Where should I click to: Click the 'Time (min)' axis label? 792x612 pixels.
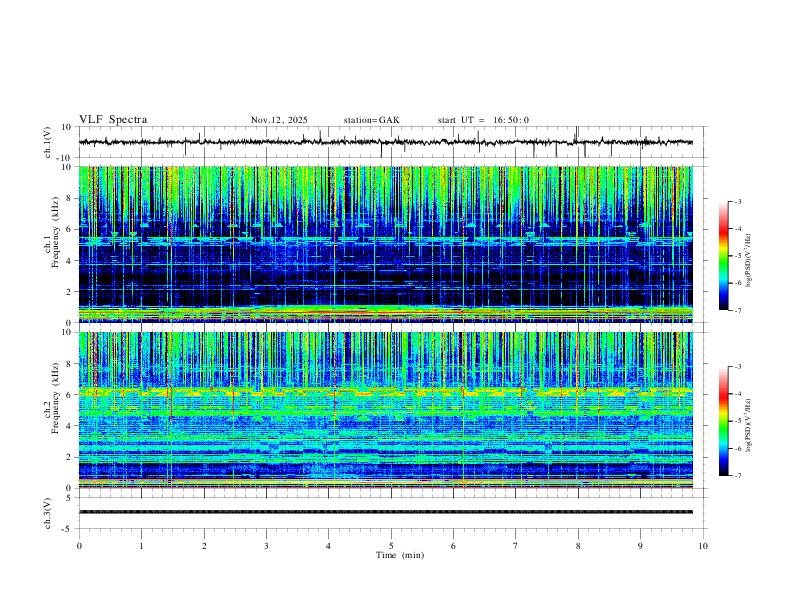(400, 555)
